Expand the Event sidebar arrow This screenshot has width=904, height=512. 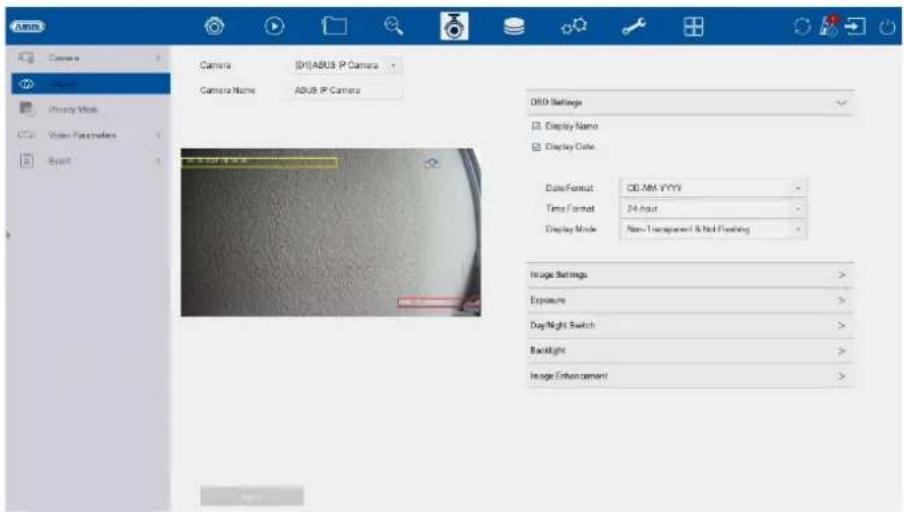click(x=158, y=161)
